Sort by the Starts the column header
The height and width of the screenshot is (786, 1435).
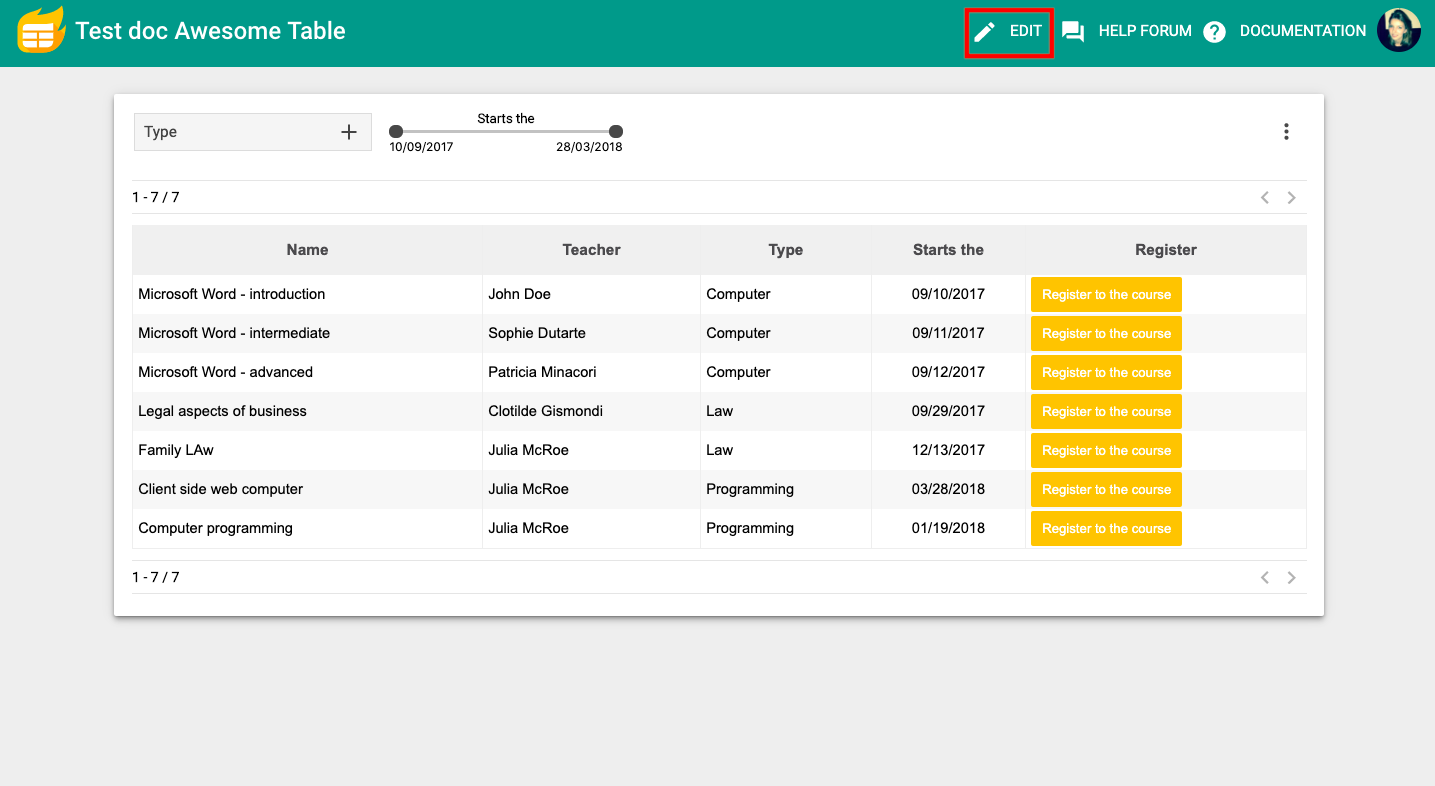[x=948, y=250]
